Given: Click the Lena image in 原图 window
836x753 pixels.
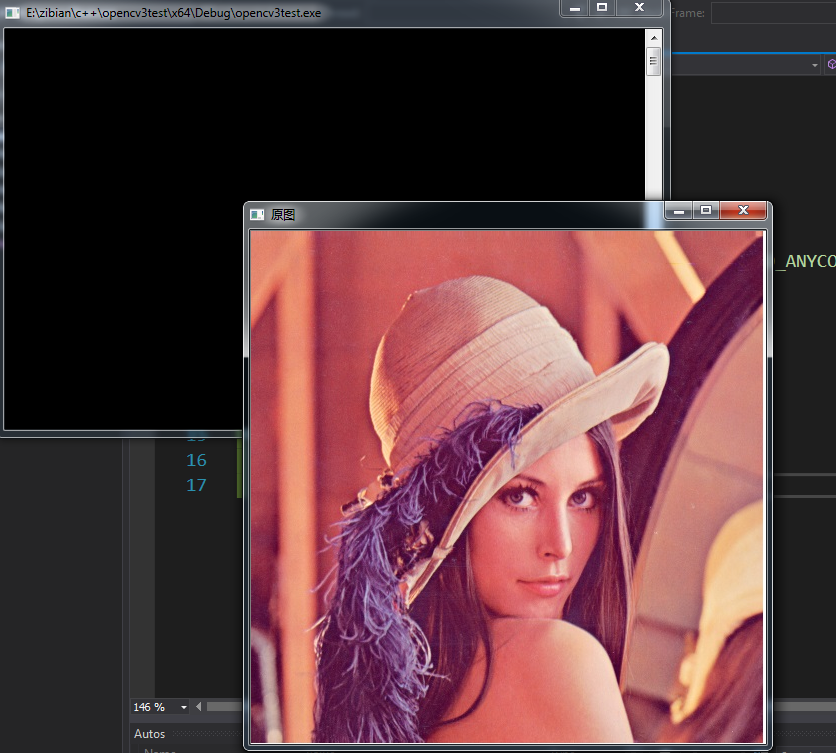Looking at the screenshot, I should pyautogui.click(x=506, y=487).
